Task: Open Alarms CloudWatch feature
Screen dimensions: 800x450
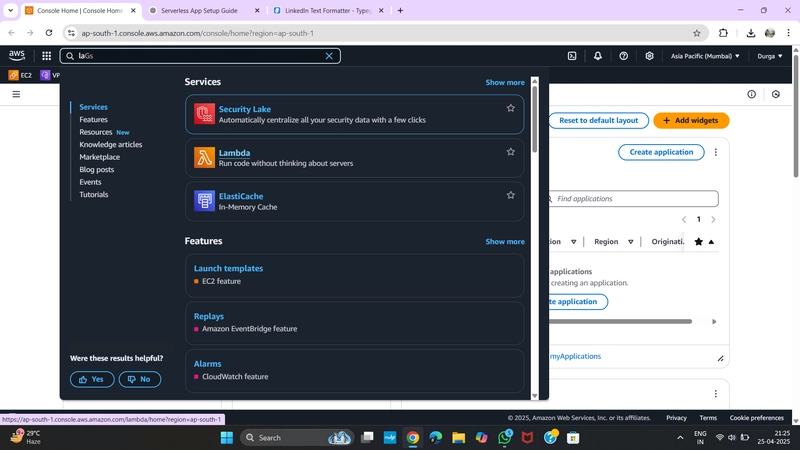Action: click(207, 364)
